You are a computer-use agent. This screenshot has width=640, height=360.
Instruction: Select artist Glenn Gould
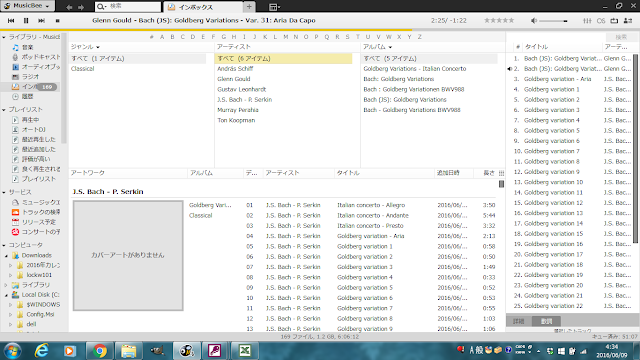[234, 79]
